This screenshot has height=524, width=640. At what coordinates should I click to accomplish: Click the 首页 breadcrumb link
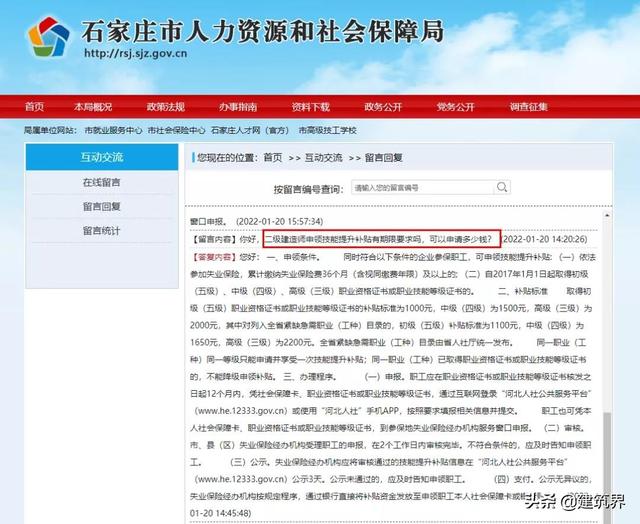pos(273,158)
